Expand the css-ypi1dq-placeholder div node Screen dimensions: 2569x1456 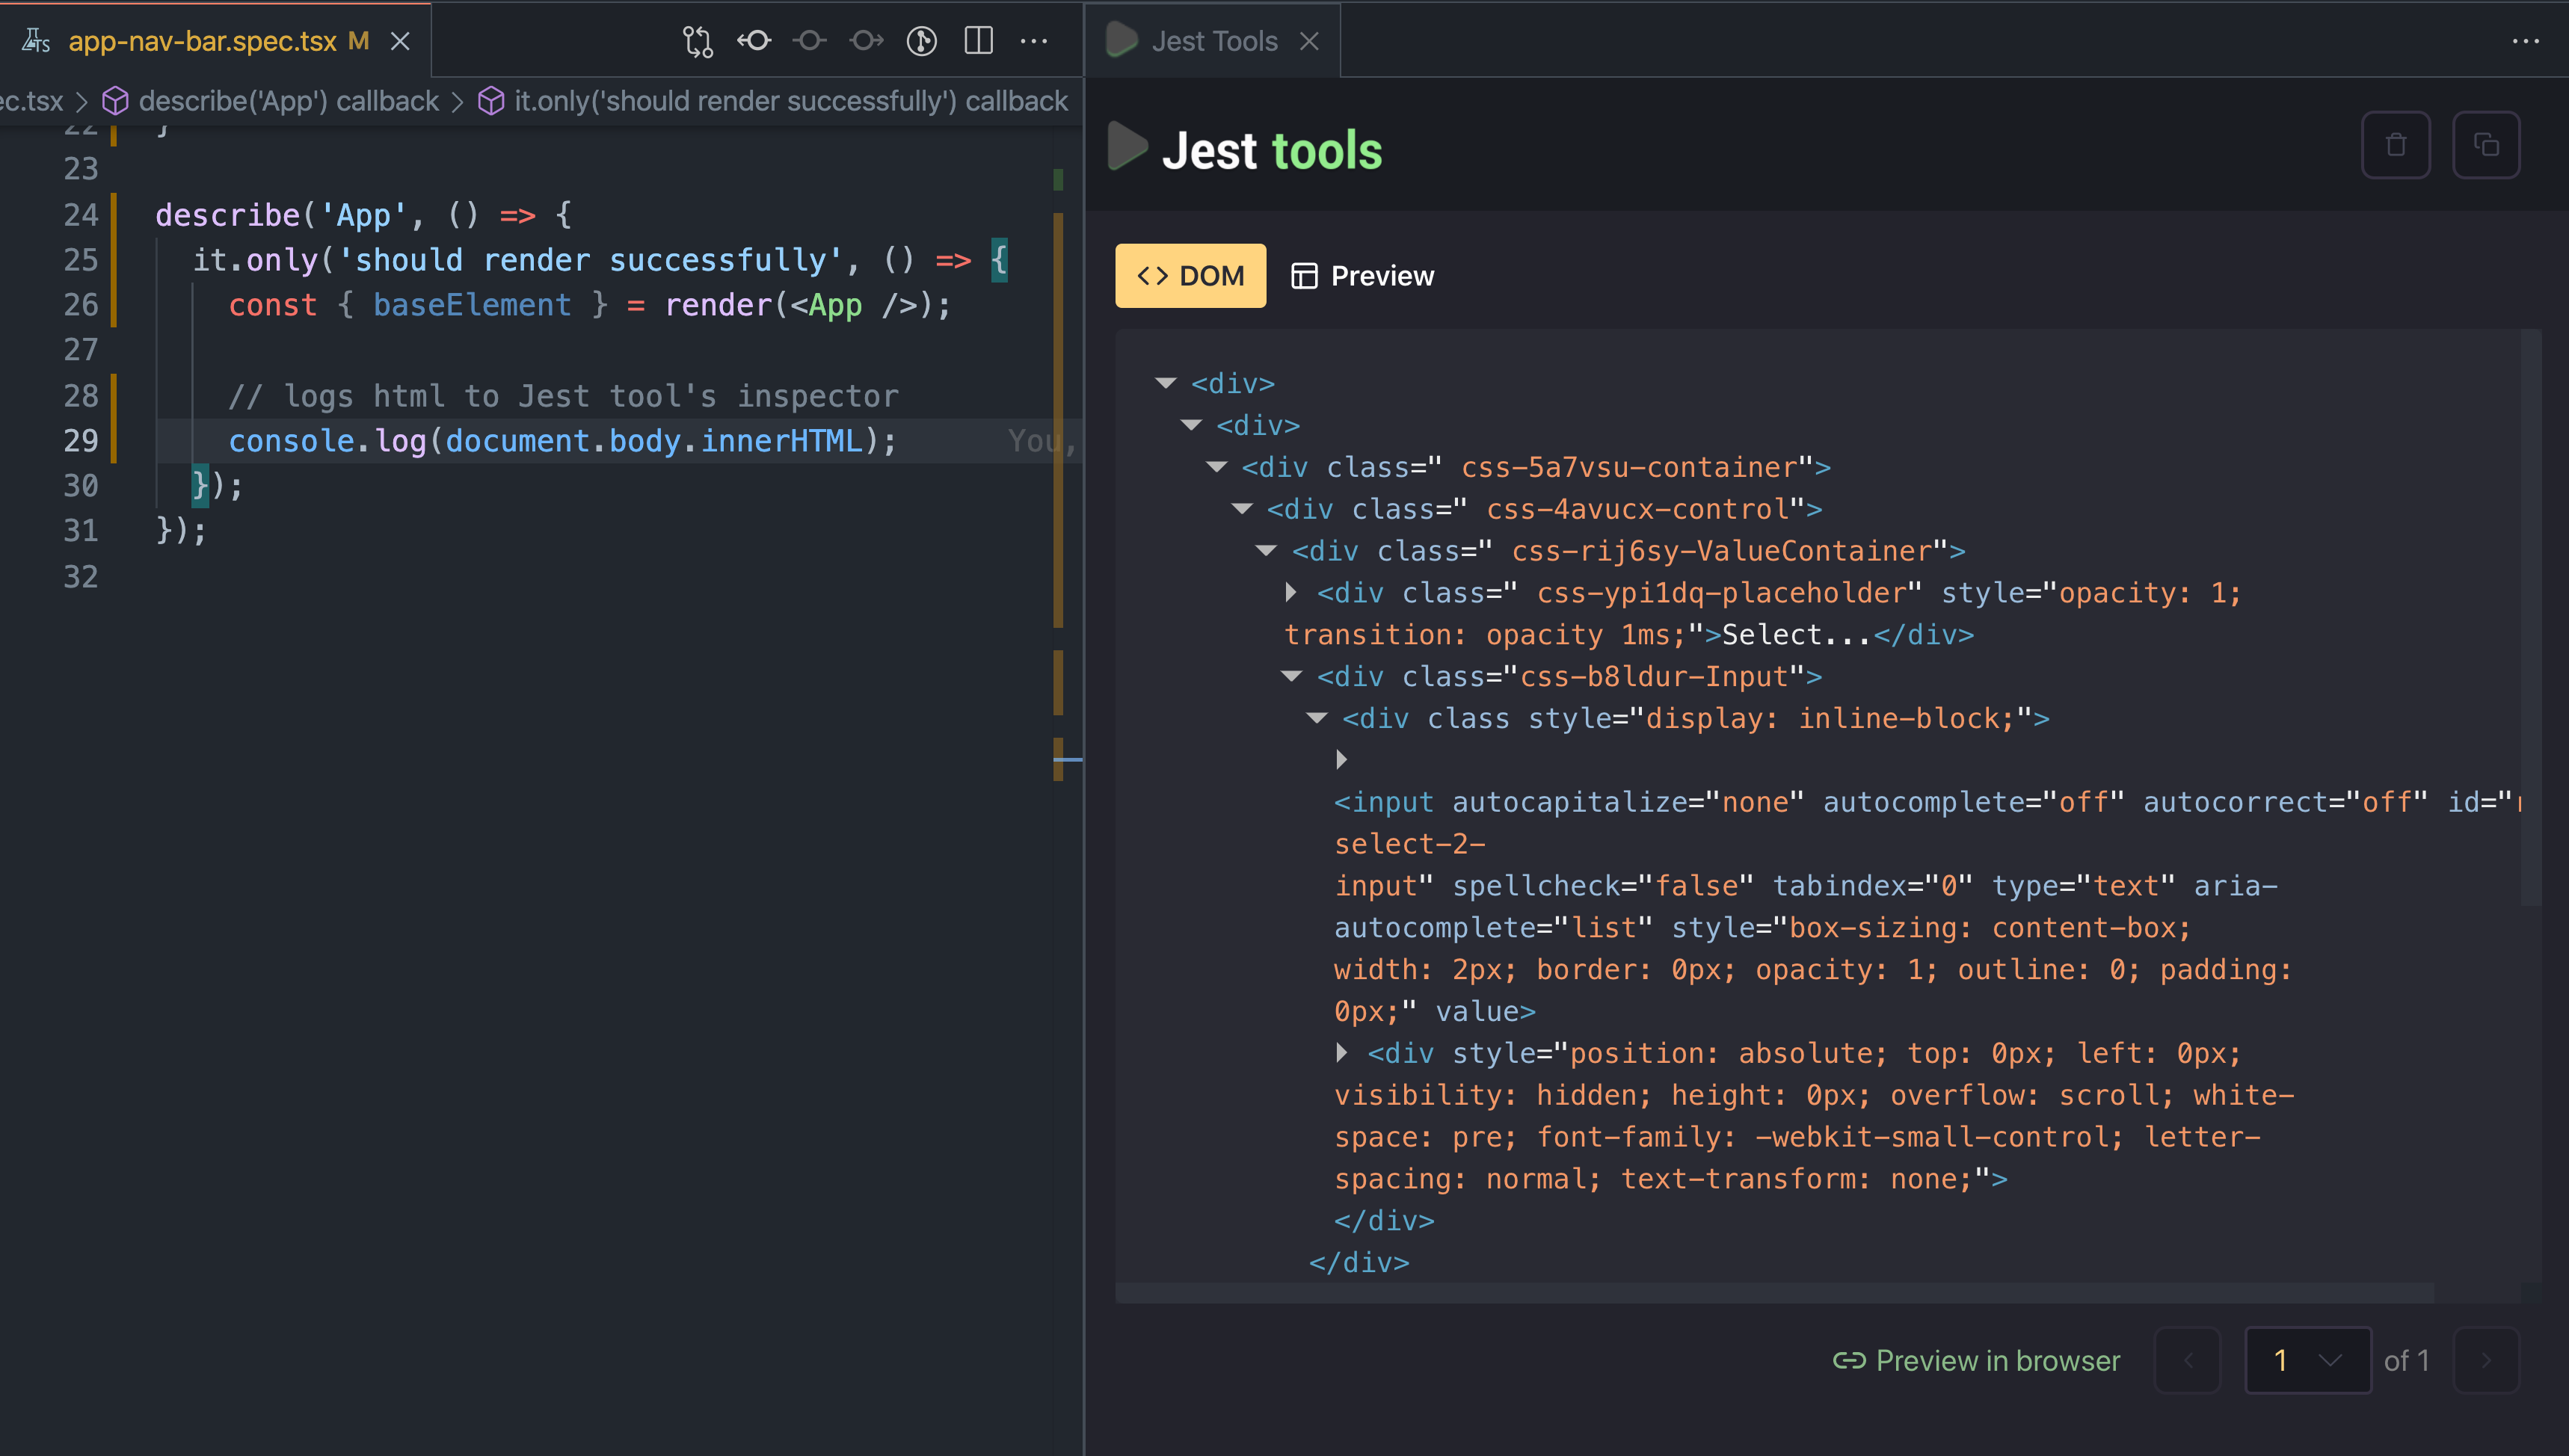(x=1290, y=592)
